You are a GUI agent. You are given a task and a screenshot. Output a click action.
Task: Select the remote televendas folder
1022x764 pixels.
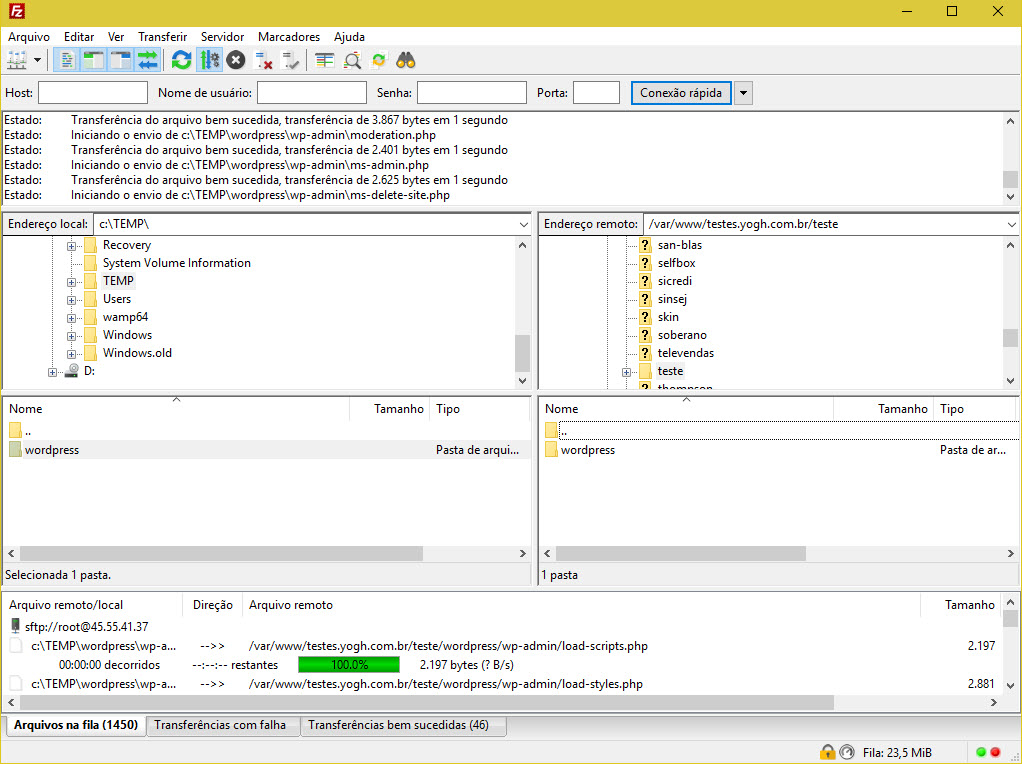(x=686, y=353)
